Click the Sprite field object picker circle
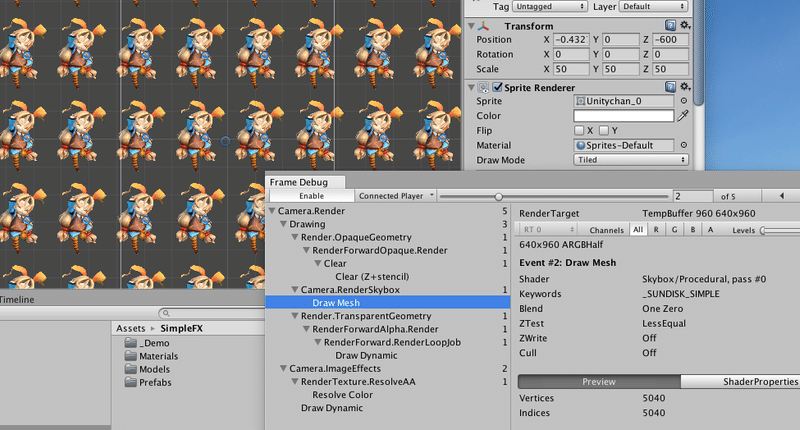 (x=684, y=101)
